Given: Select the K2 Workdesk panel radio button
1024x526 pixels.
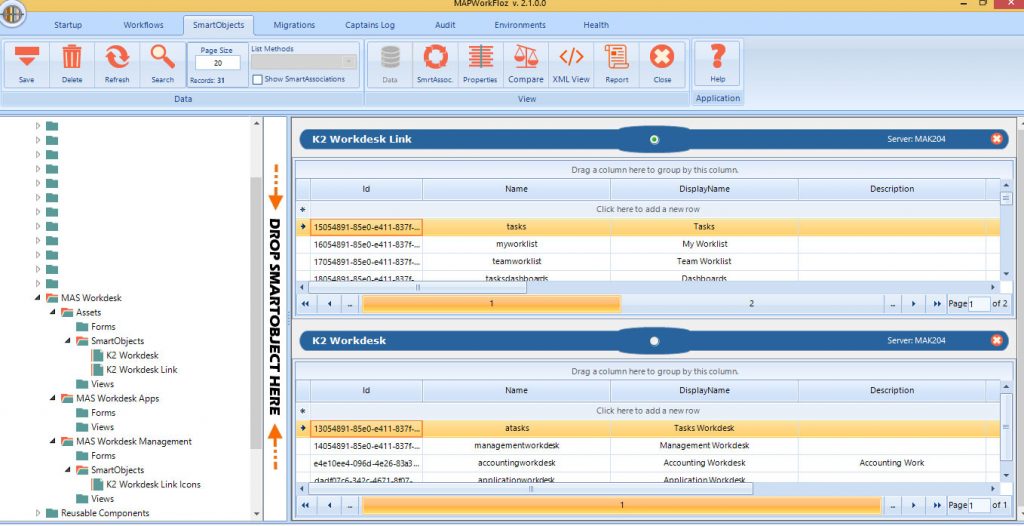Looking at the screenshot, I should tap(654, 341).
